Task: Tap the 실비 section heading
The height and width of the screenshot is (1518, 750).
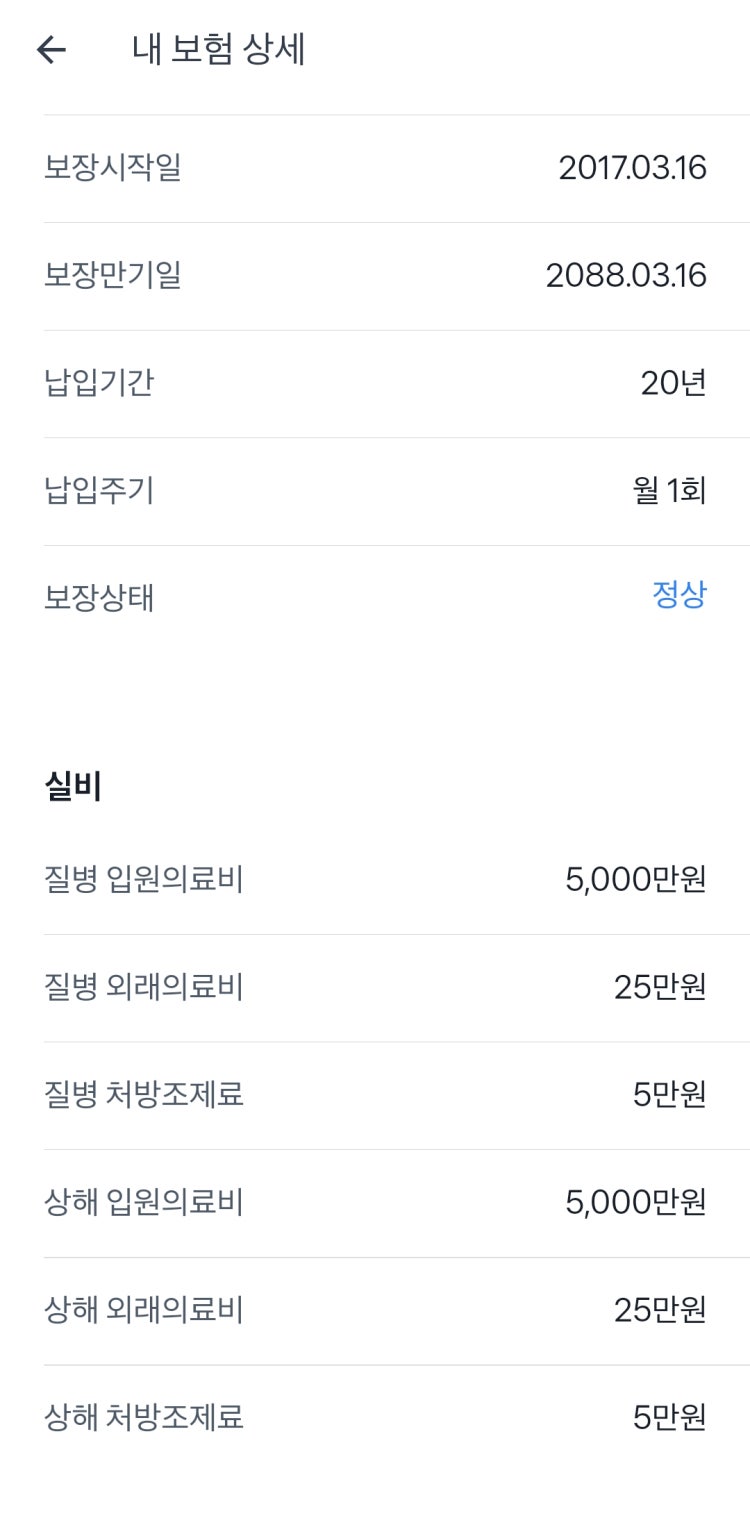Action: pyautogui.click(x=73, y=787)
